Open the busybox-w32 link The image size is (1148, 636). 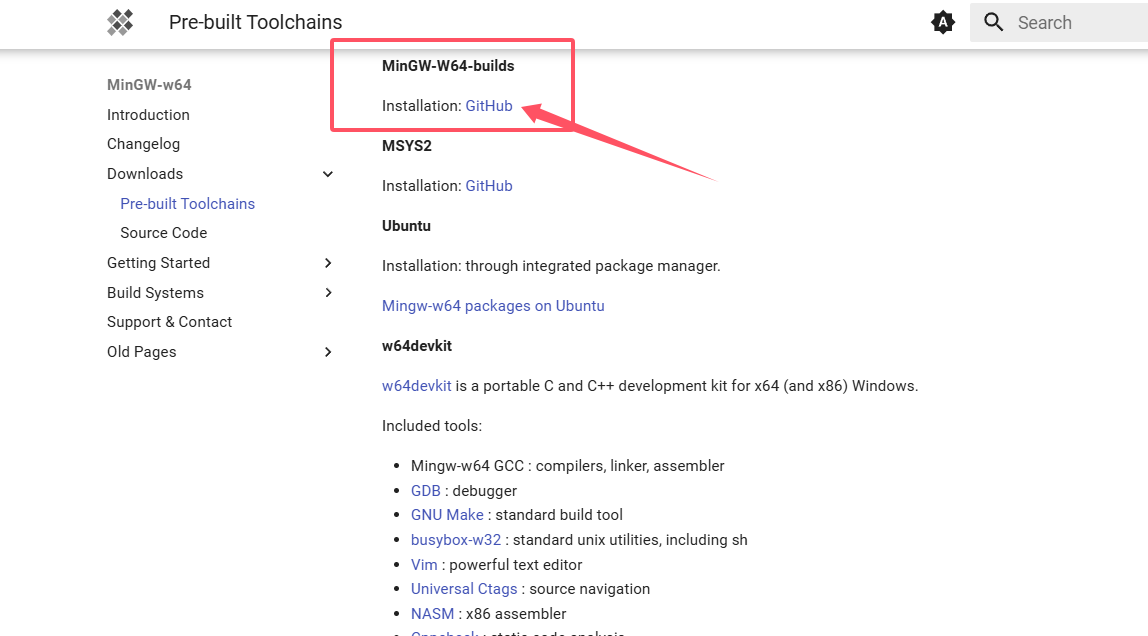[x=455, y=540]
